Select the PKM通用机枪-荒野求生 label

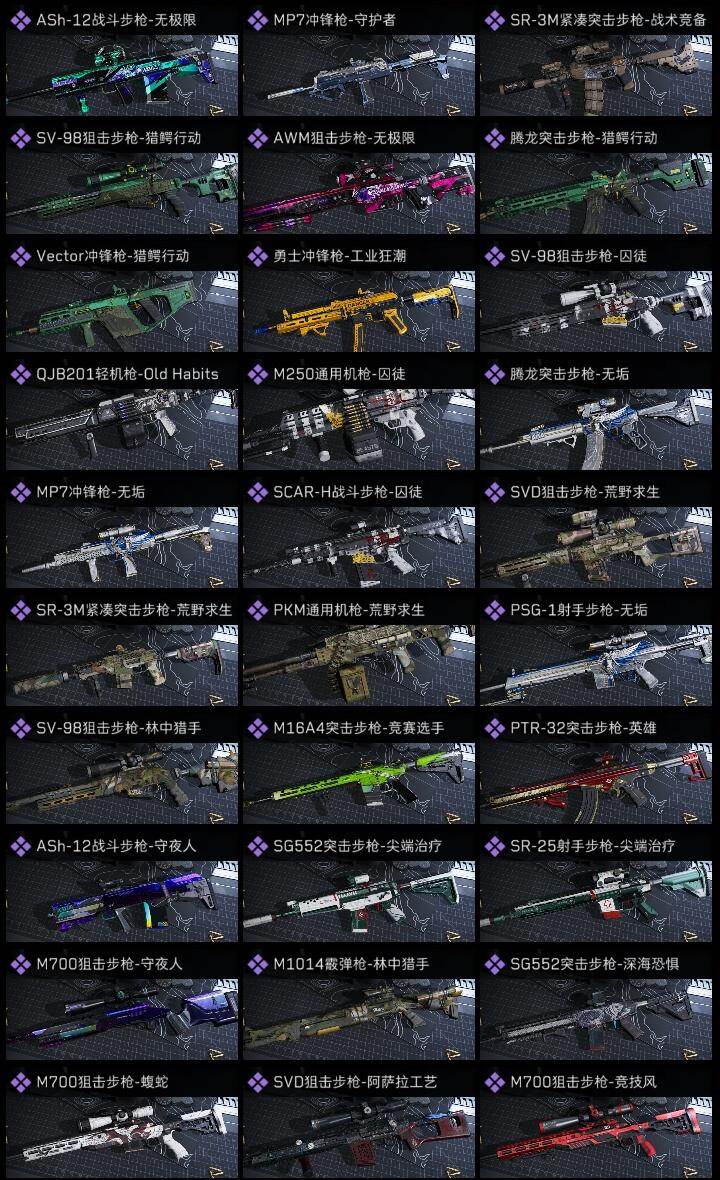pyautogui.click(x=348, y=610)
